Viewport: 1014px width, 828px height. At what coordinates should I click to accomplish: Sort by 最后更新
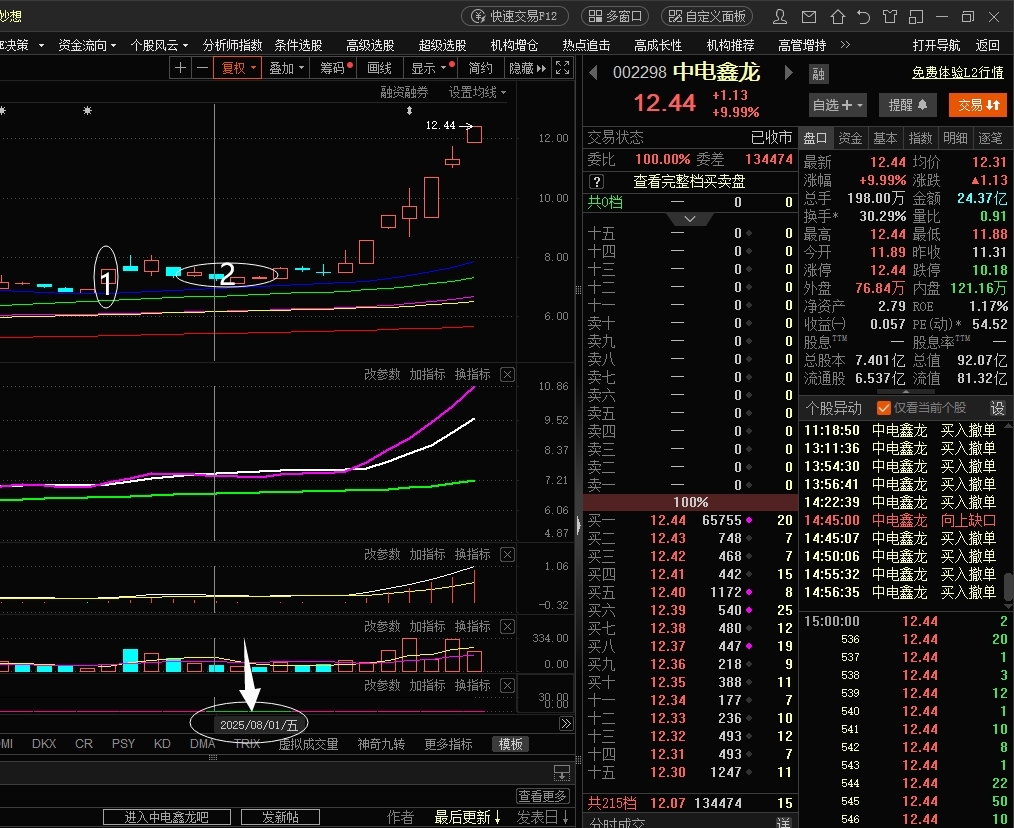467,817
